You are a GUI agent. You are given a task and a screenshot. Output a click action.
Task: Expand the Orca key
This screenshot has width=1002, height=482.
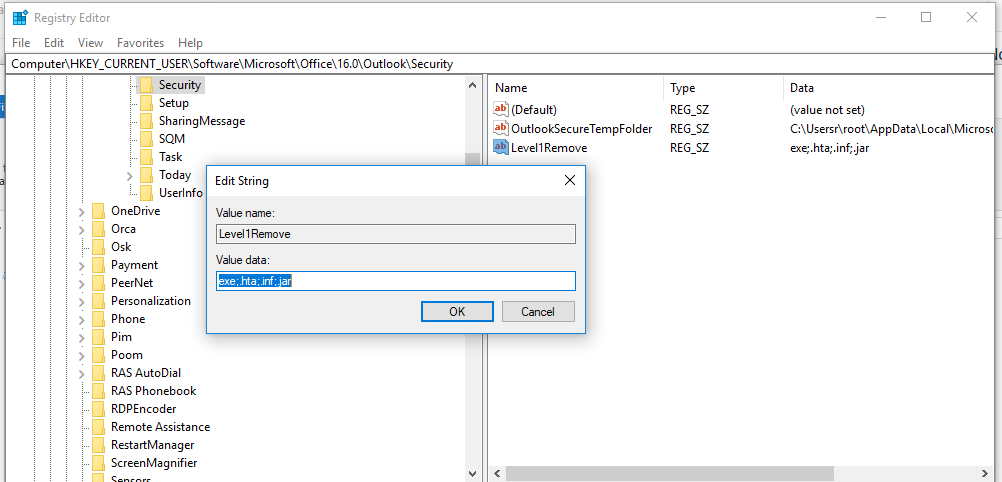(x=81, y=229)
